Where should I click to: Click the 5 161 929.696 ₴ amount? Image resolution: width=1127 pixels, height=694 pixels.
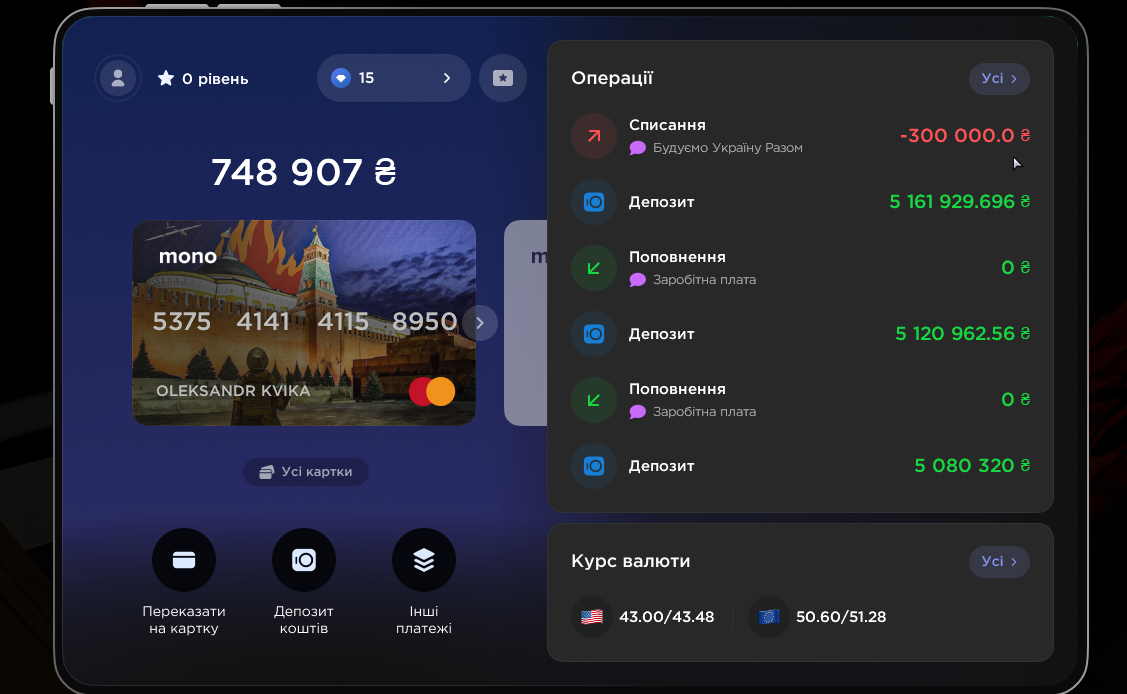960,201
